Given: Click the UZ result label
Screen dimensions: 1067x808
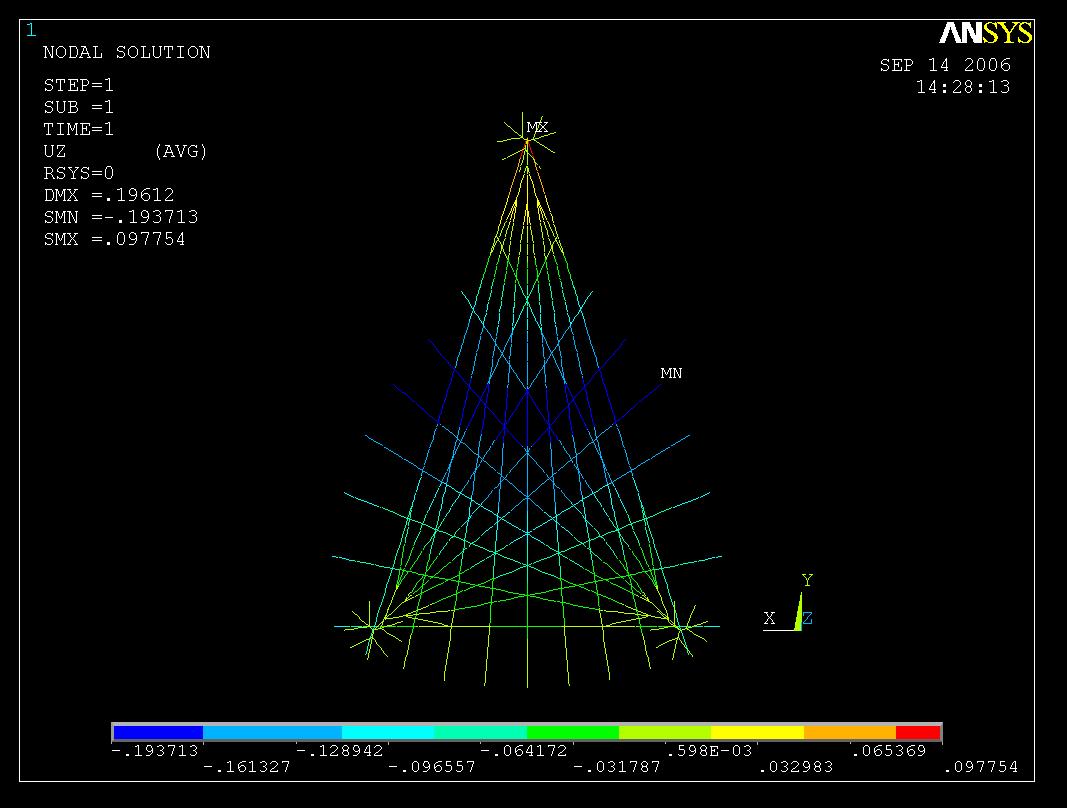Looking at the screenshot, I should point(54,151).
